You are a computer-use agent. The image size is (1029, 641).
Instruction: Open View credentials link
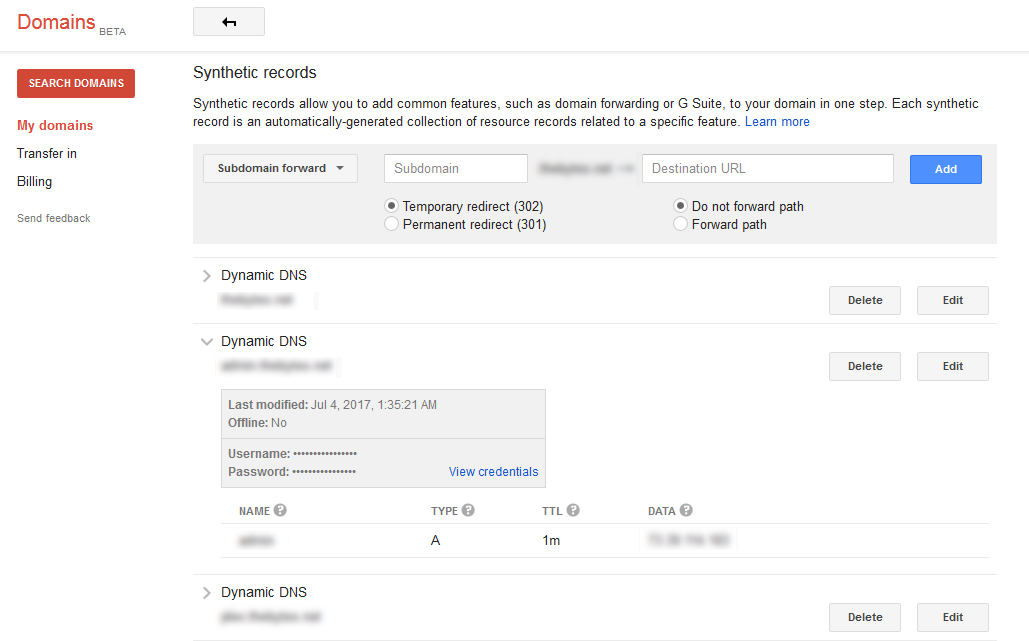click(x=494, y=472)
